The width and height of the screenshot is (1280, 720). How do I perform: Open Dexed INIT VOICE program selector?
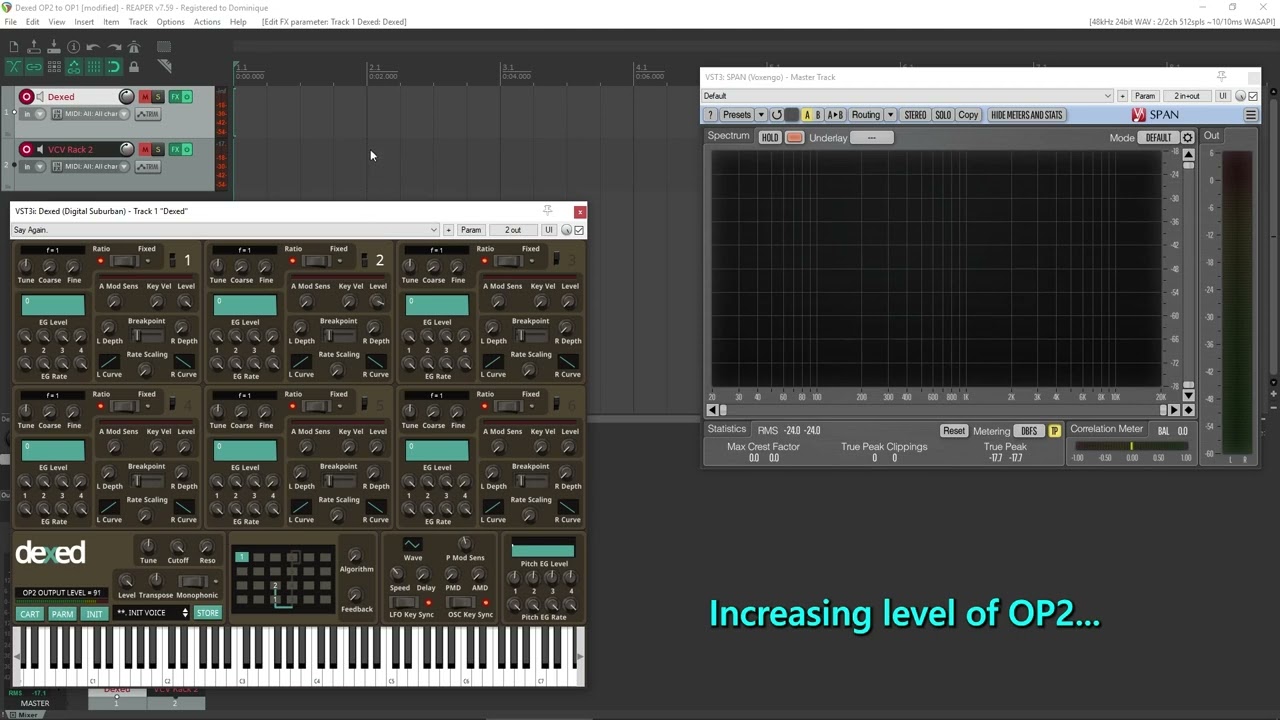[x=152, y=613]
